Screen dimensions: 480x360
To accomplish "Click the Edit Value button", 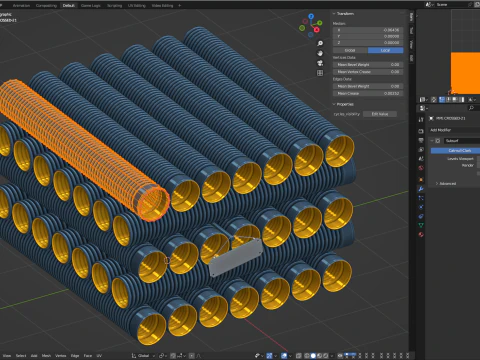I will (380, 114).
